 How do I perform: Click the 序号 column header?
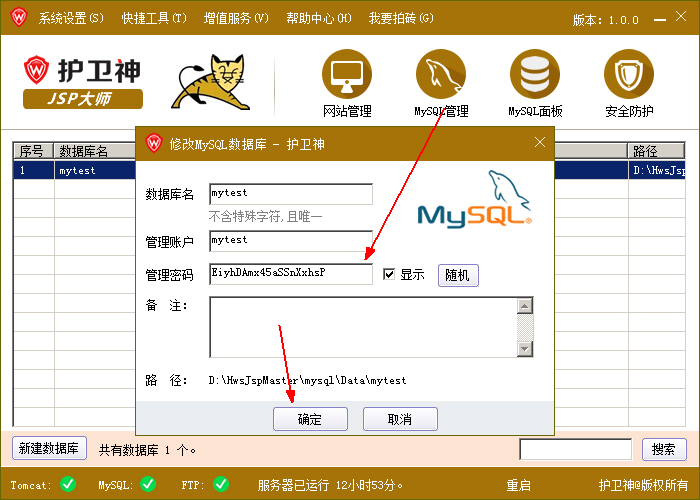click(x=34, y=151)
